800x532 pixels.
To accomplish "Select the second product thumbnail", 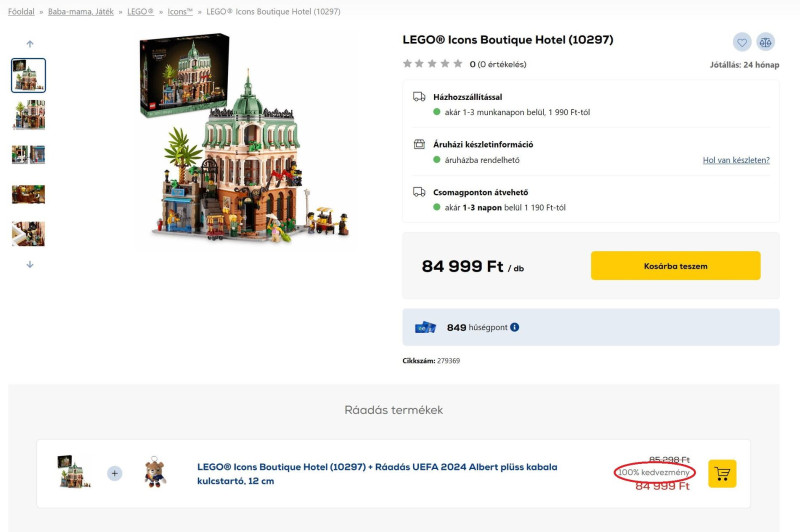I will click(29, 115).
